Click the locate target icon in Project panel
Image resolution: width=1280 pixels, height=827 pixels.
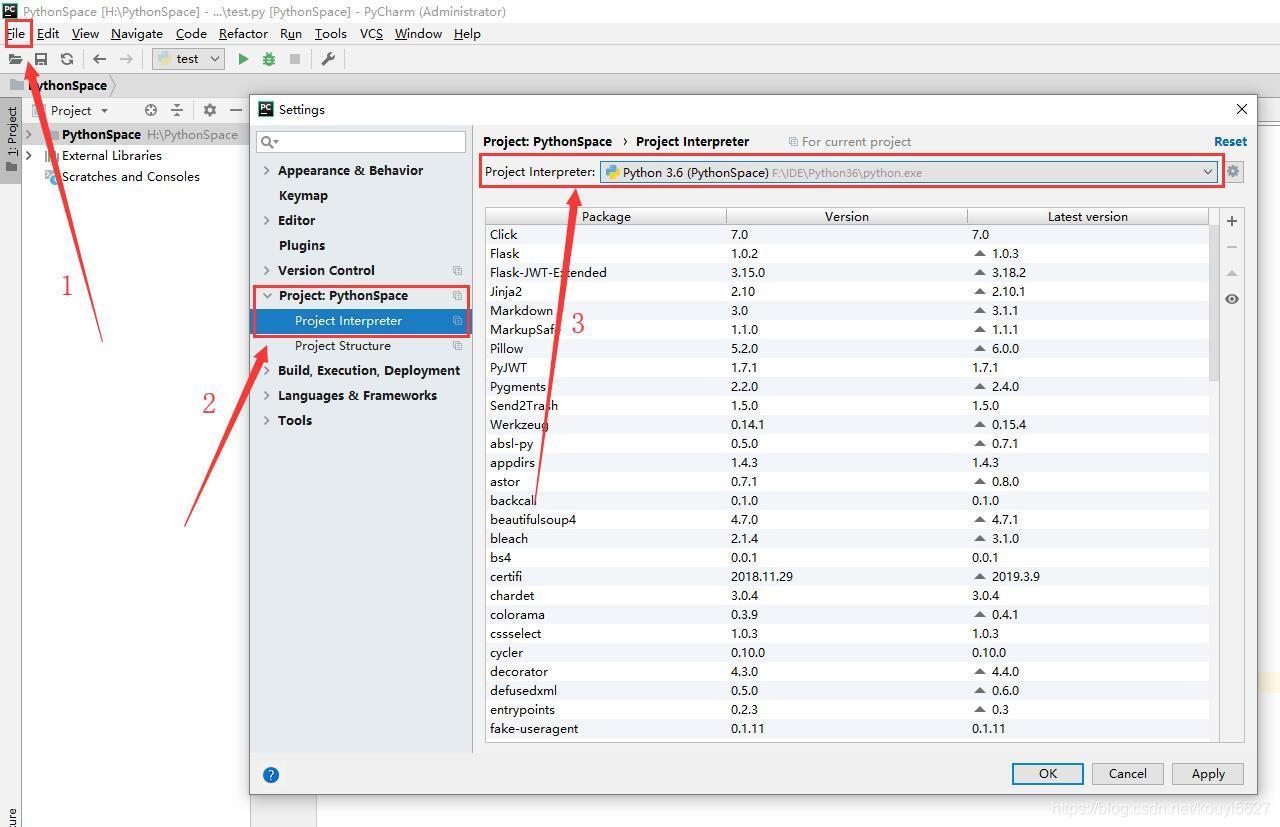(151, 110)
